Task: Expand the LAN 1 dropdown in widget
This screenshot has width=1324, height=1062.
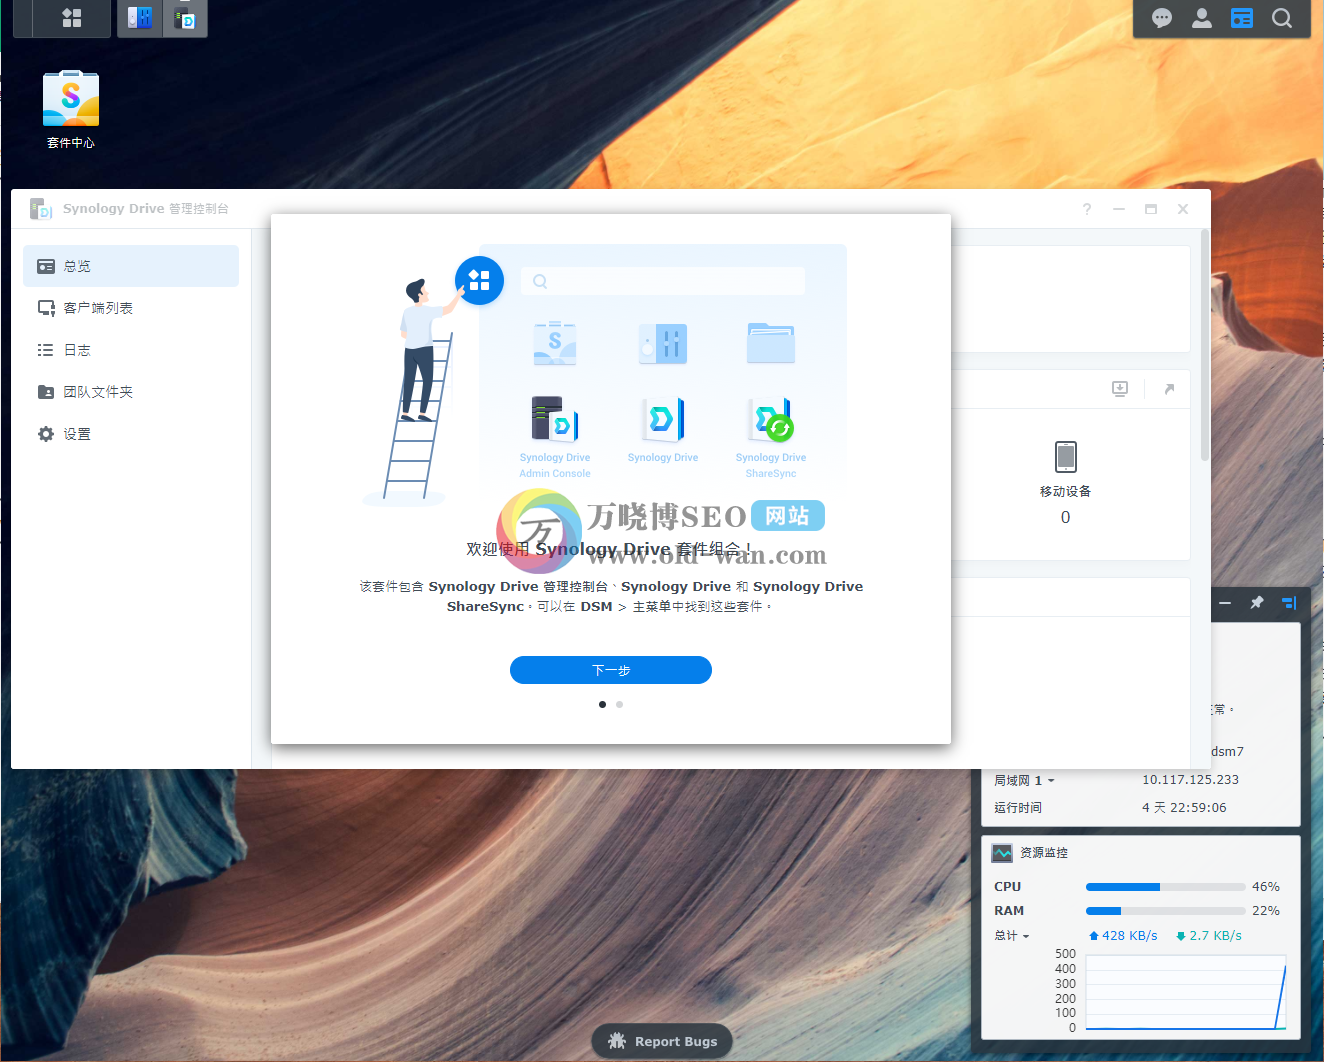Action: coord(1024,780)
